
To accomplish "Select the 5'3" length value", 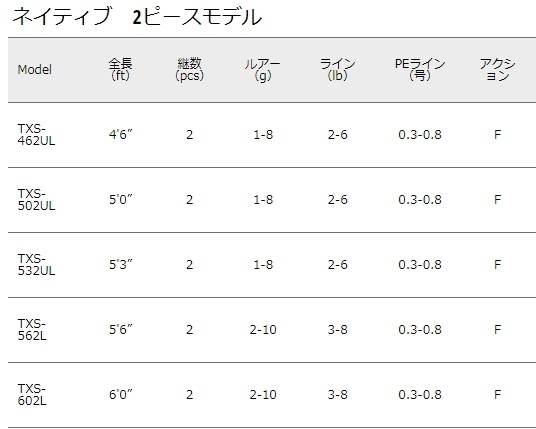I will point(121,264).
